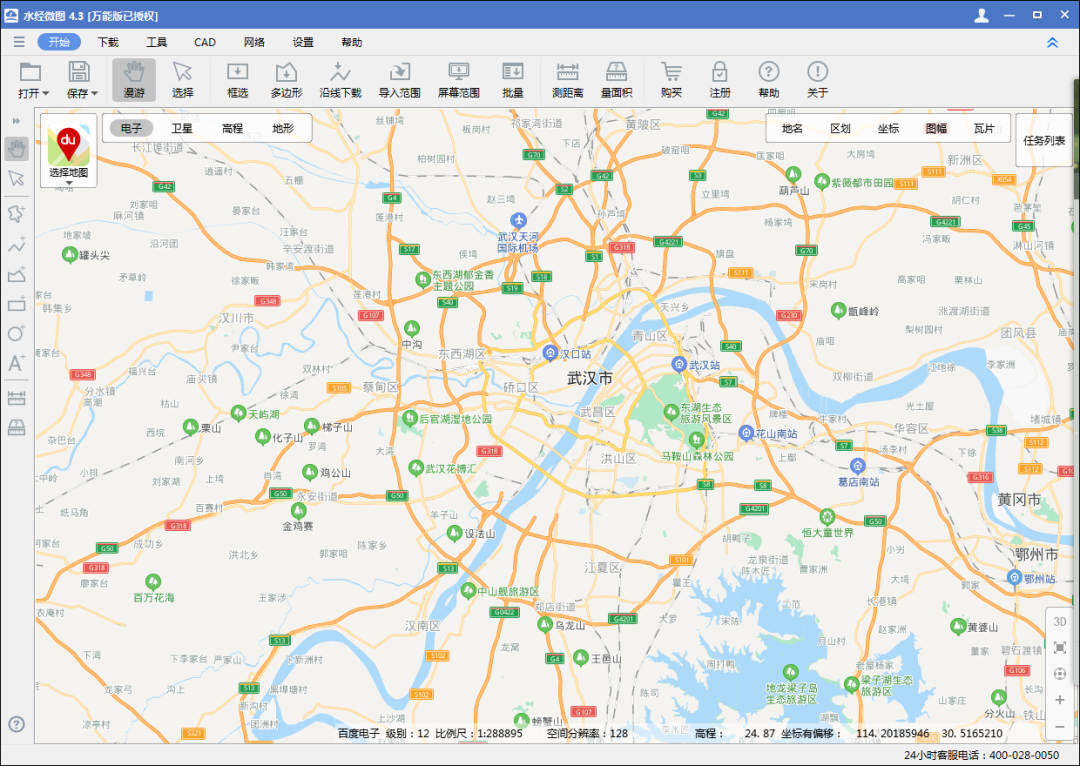Image resolution: width=1080 pixels, height=766 pixels.
Task: Toggle the 瓦片 overlay
Action: pos(984,128)
